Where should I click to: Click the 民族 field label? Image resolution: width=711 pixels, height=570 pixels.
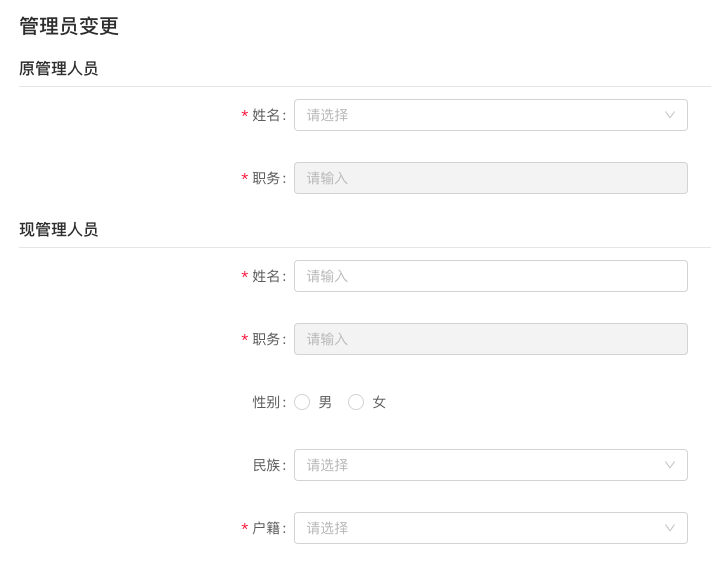[266, 465]
